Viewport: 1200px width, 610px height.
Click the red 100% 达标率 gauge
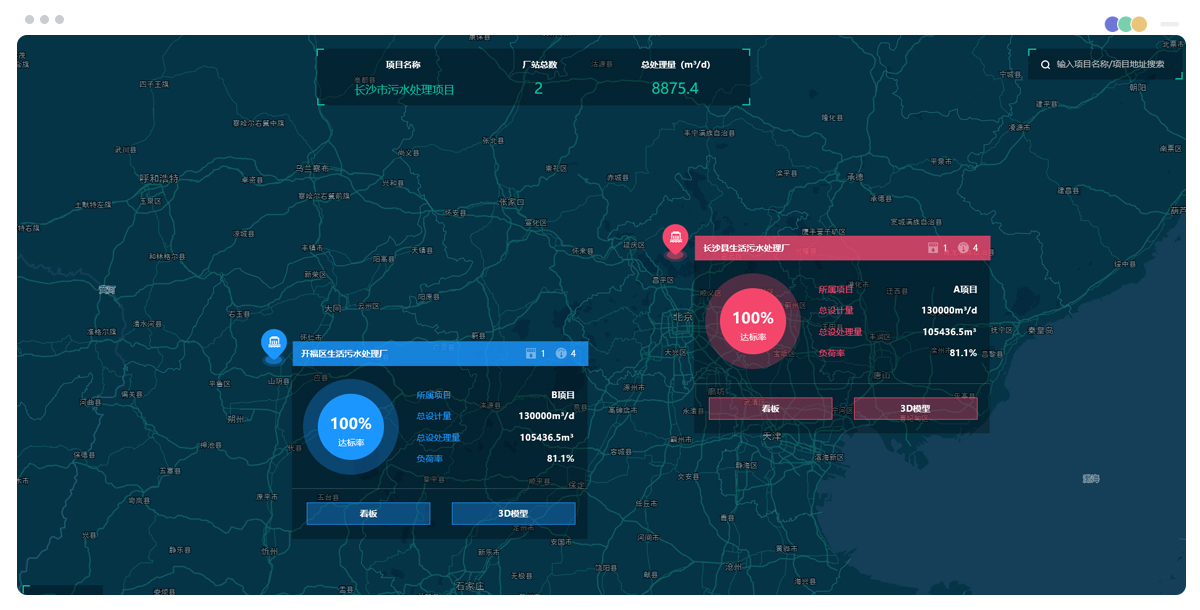point(752,322)
